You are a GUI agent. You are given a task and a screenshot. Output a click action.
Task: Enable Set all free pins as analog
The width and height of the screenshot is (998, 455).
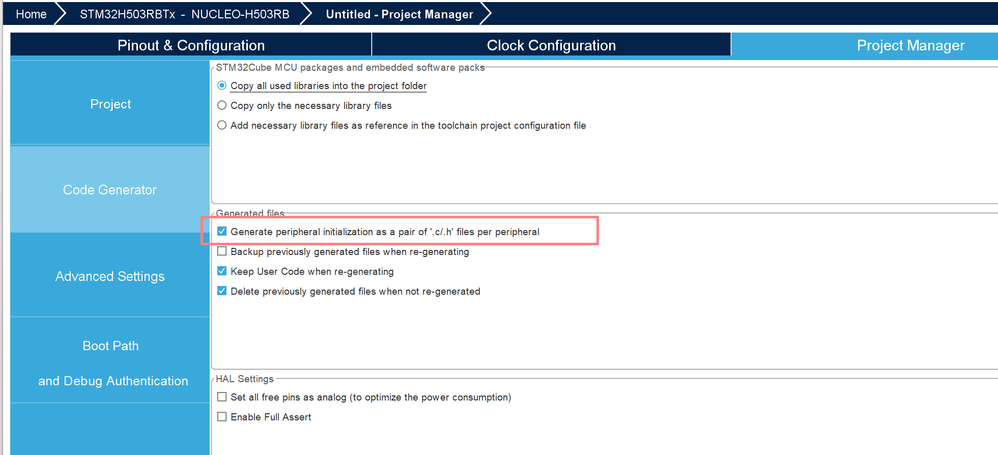click(x=222, y=397)
